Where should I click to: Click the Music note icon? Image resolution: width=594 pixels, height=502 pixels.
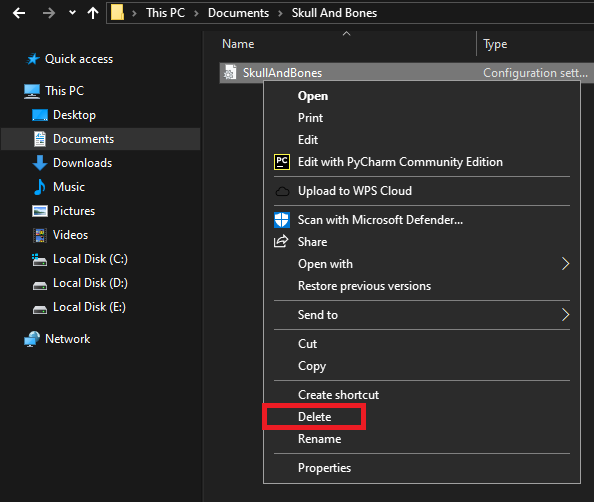coord(39,187)
